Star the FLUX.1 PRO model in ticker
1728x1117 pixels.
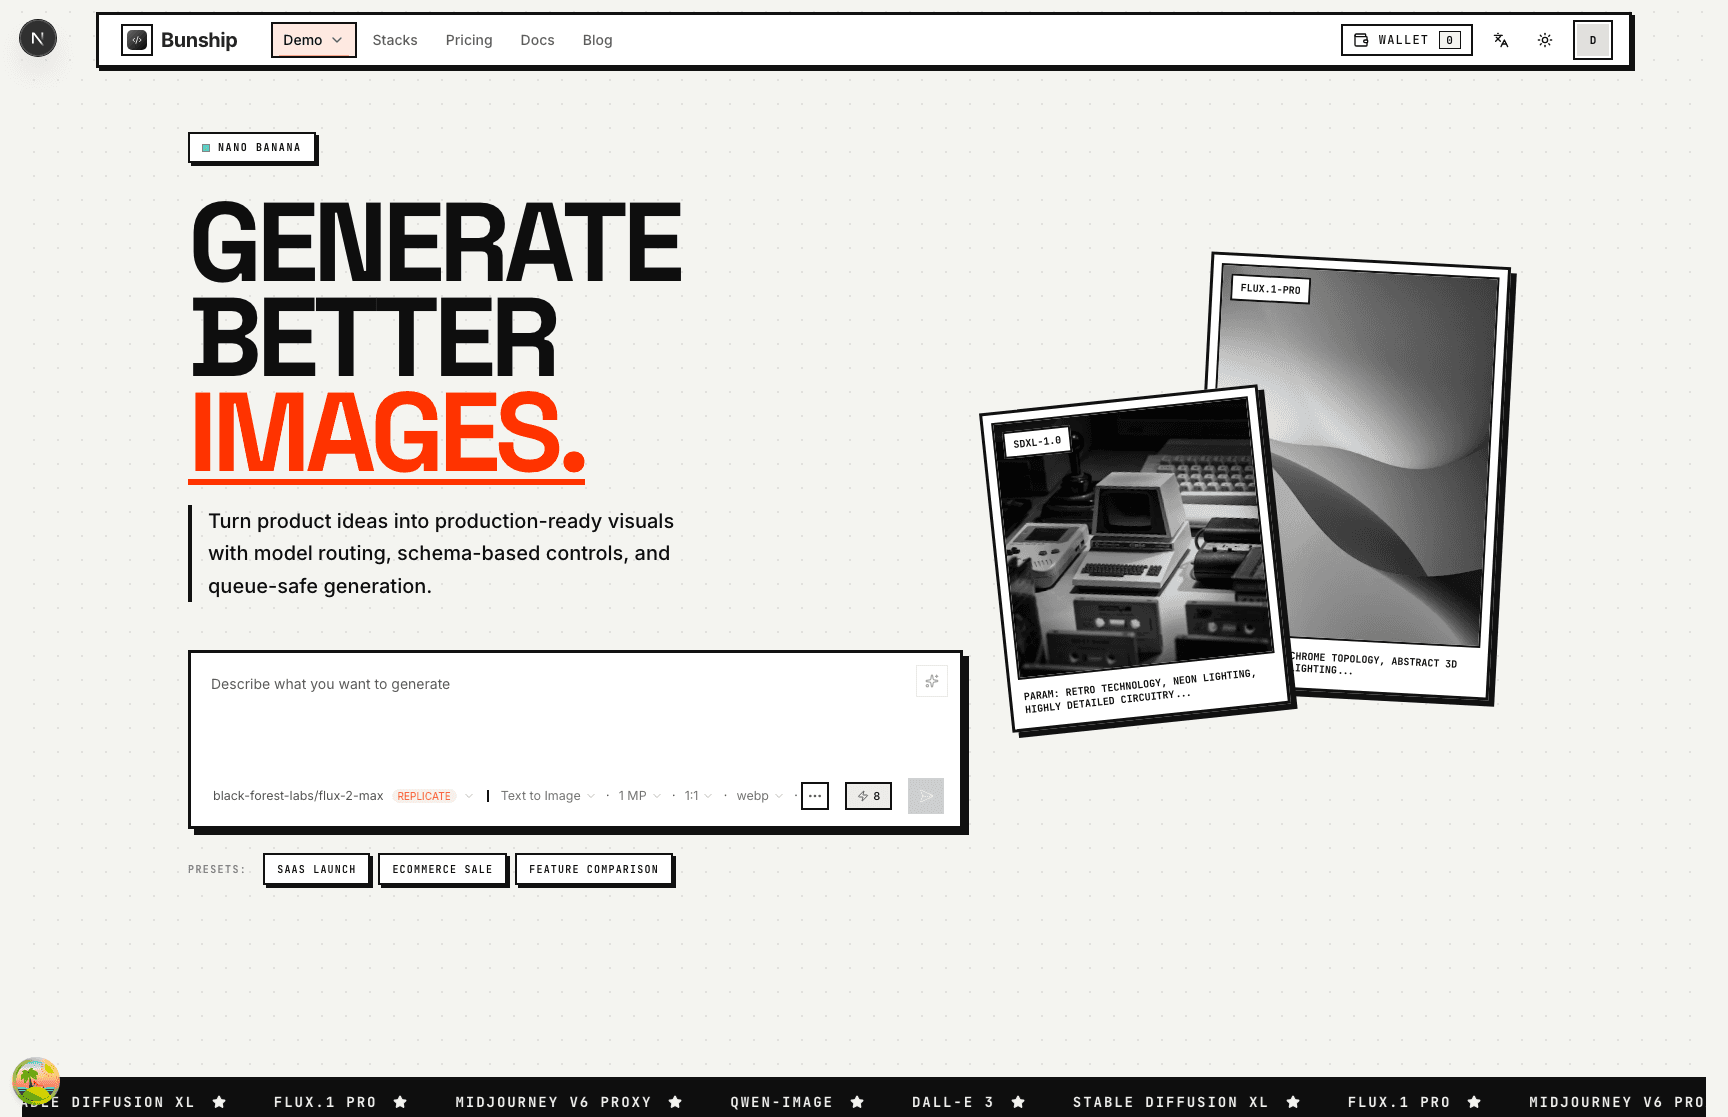click(401, 1102)
